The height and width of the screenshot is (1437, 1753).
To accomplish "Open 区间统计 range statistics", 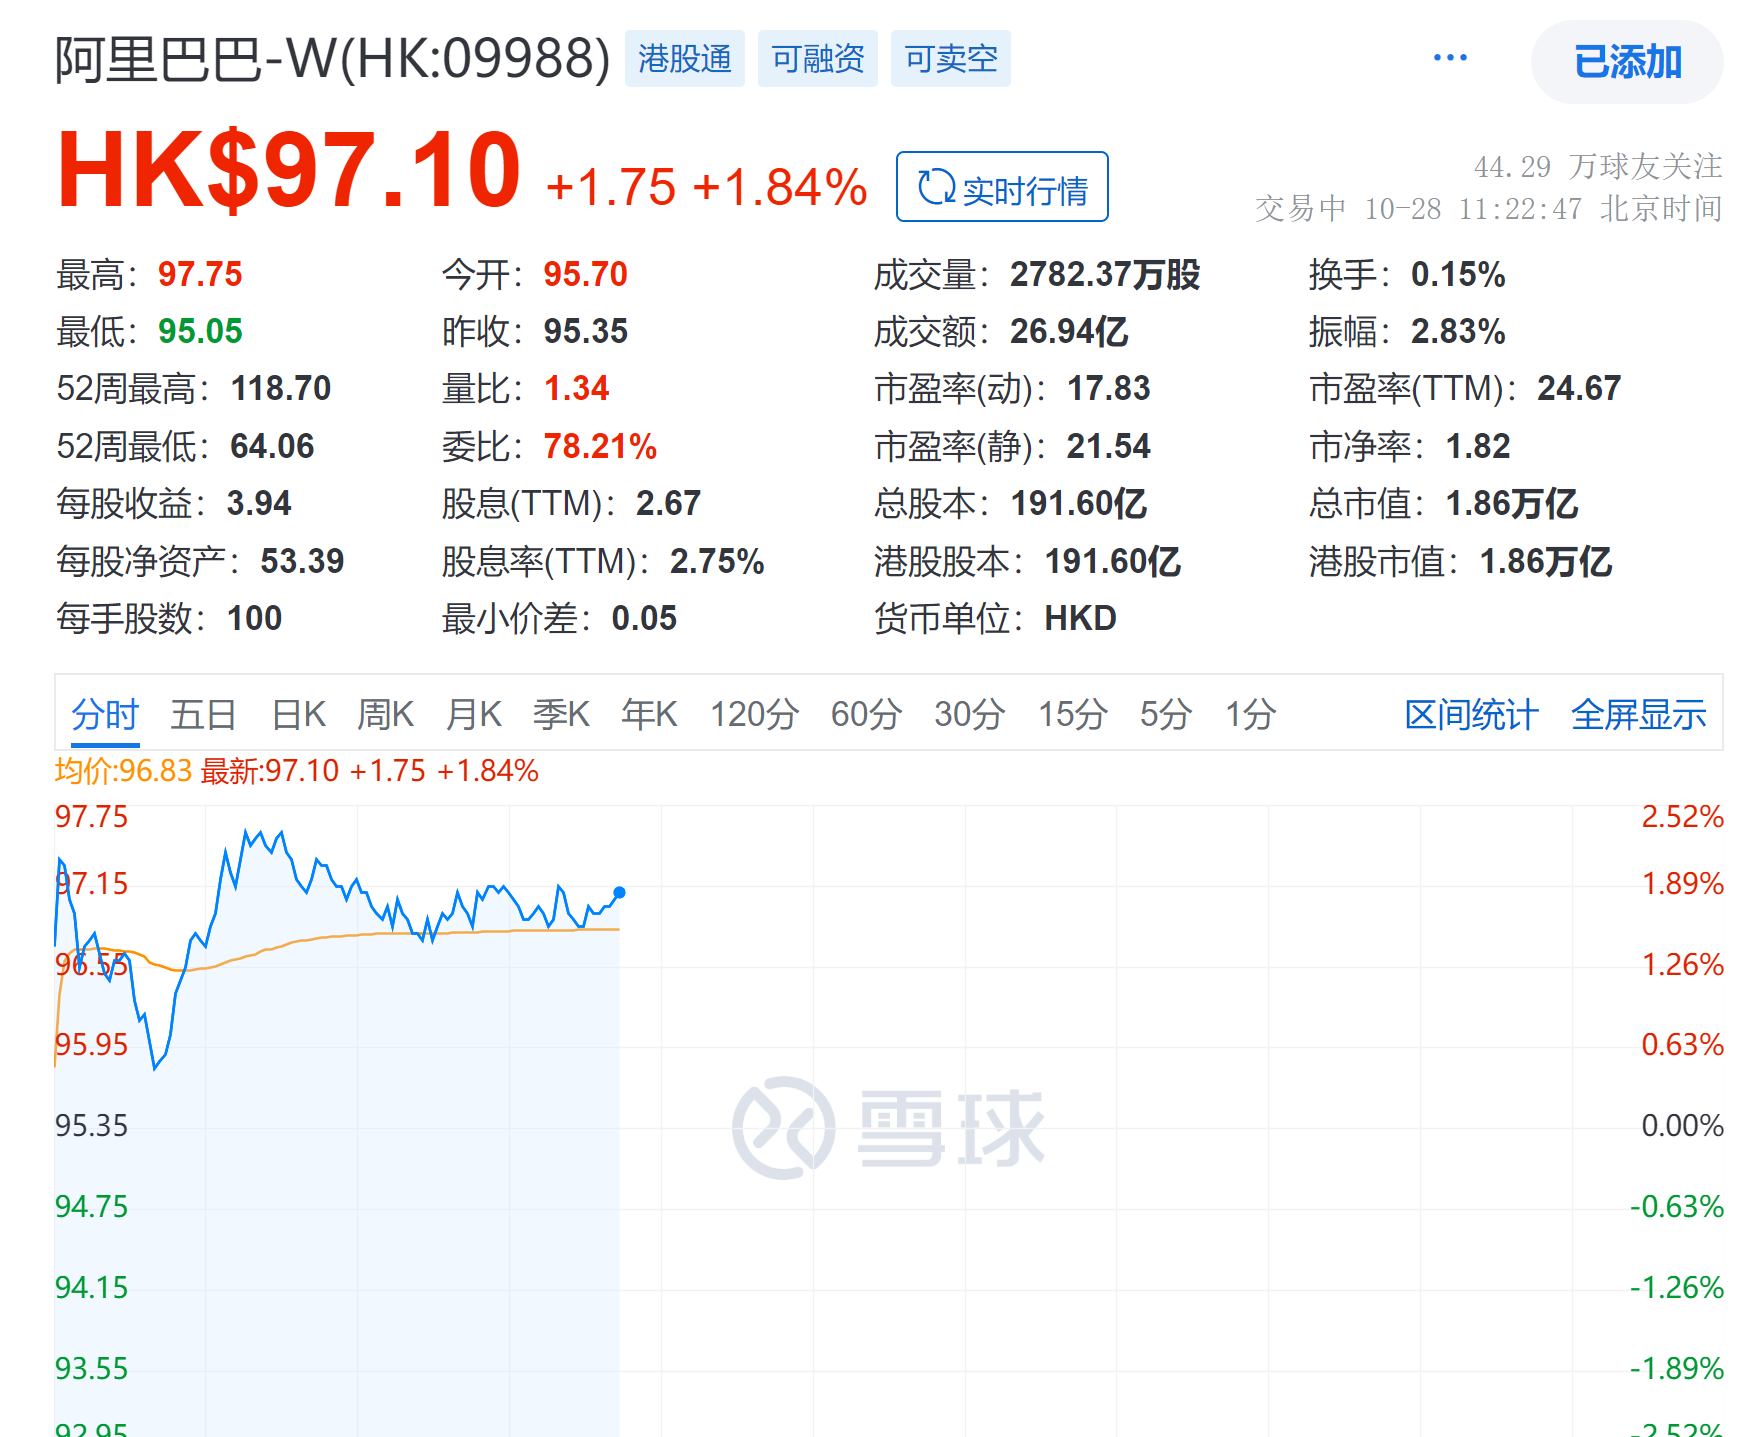I will 1470,713.
